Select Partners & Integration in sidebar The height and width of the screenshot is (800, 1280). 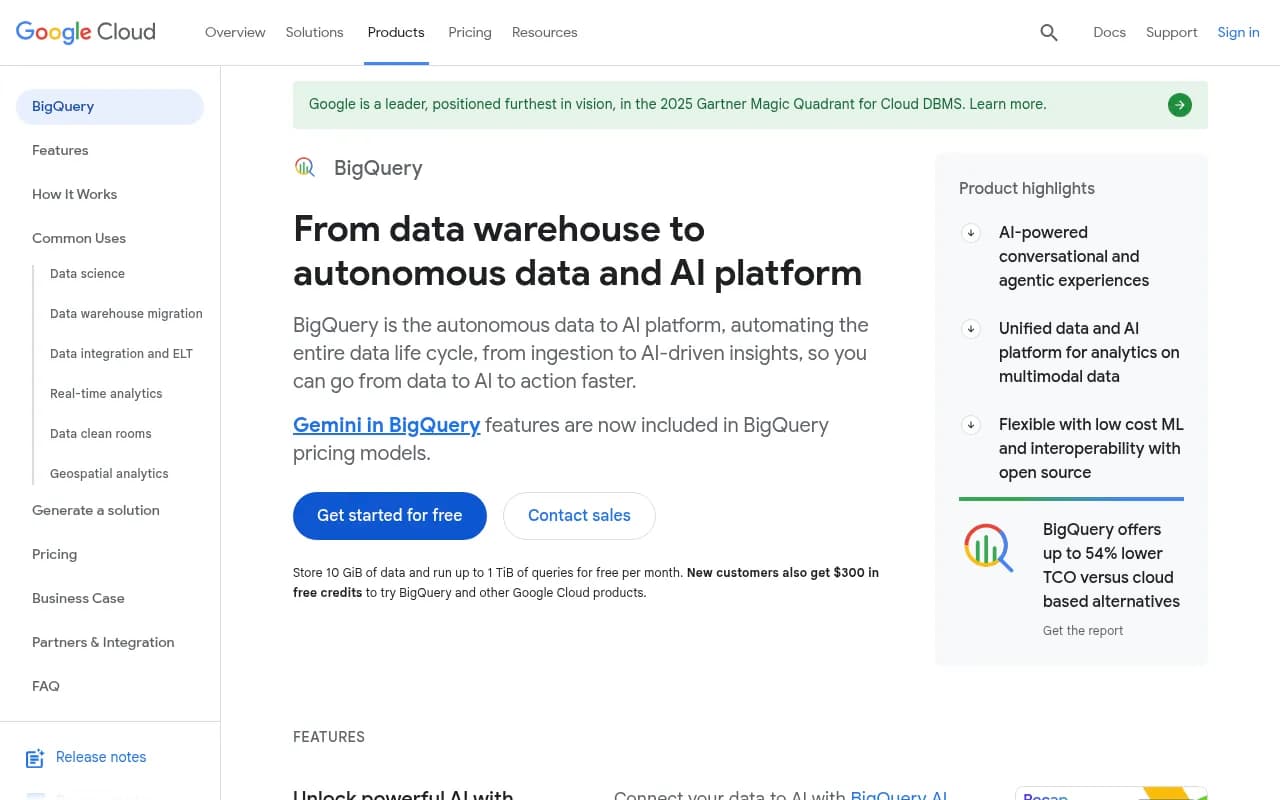coord(103,642)
